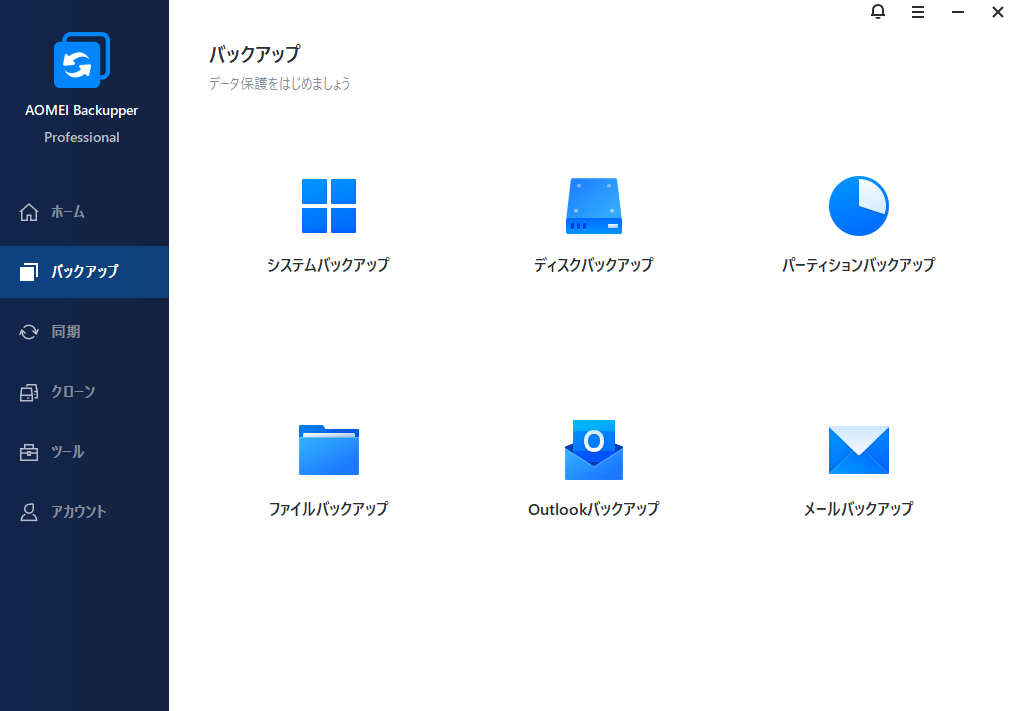The image size is (1011, 711).
Task: Open the hamburger menu icon
Action: click(918, 12)
